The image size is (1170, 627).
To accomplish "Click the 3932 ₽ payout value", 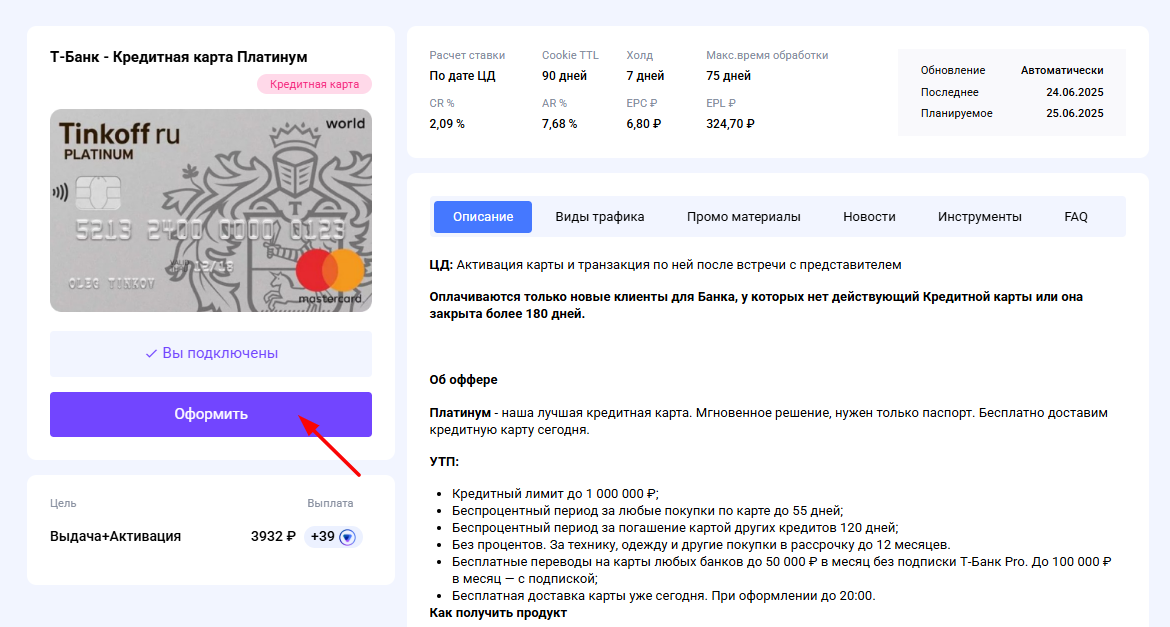I will coord(273,537).
